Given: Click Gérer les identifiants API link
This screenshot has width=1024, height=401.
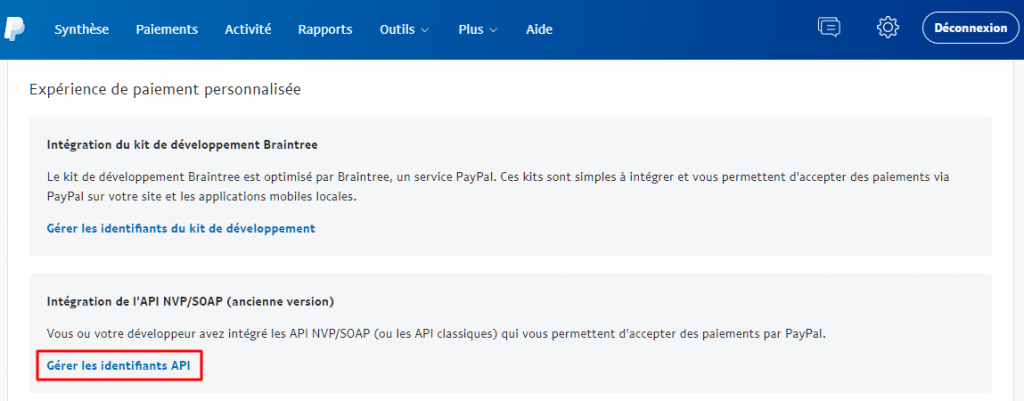Looking at the screenshot, I should pos(118,366).
